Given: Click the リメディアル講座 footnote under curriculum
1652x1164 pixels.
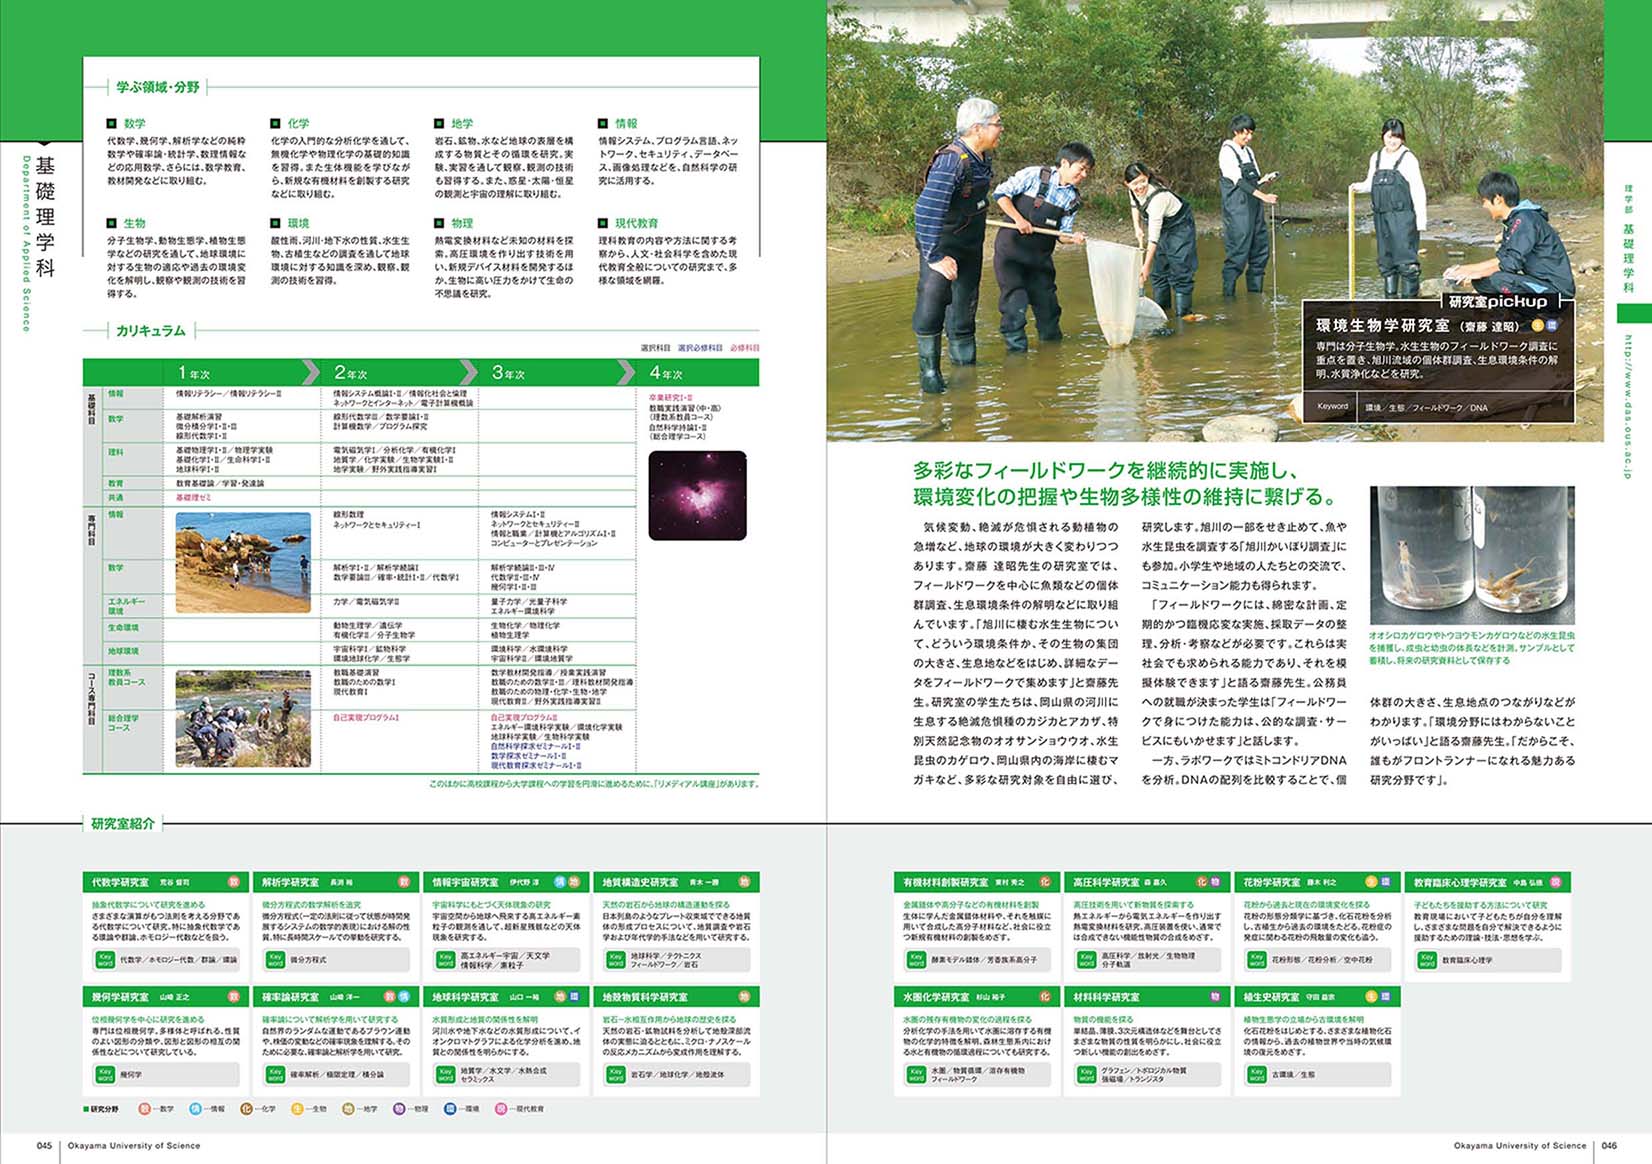Looking at the screenshot, I should [594, 784].
